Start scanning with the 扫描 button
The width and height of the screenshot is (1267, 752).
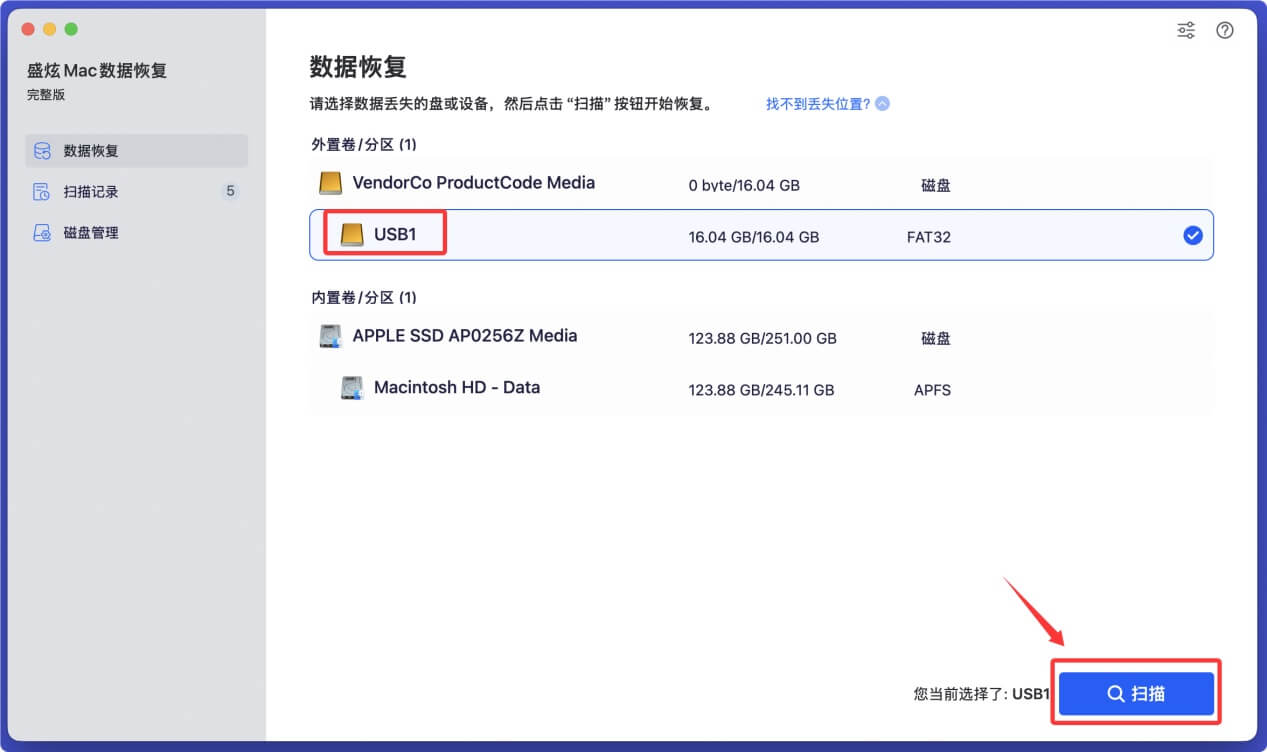(x=1135, y=692)
